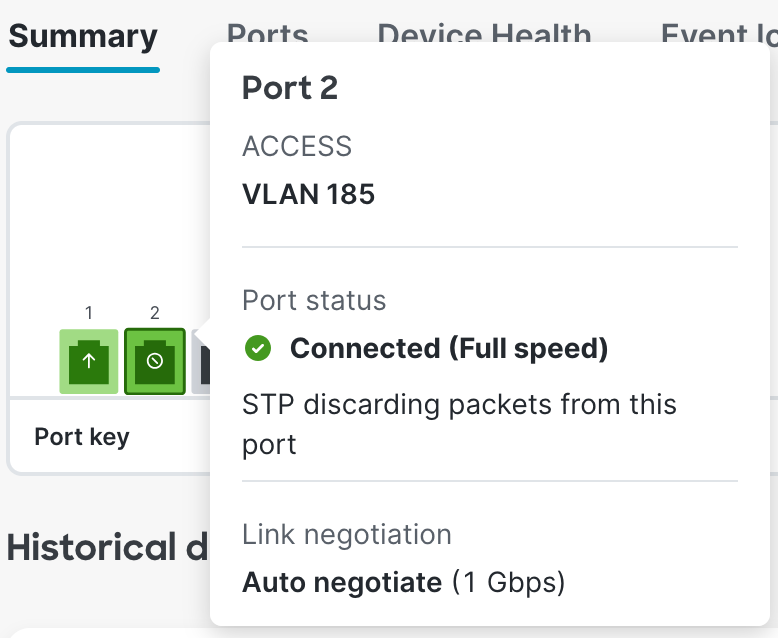Click the Auto negotiate value
Viewport: 778px width, 638px height.
coord(342,582)
